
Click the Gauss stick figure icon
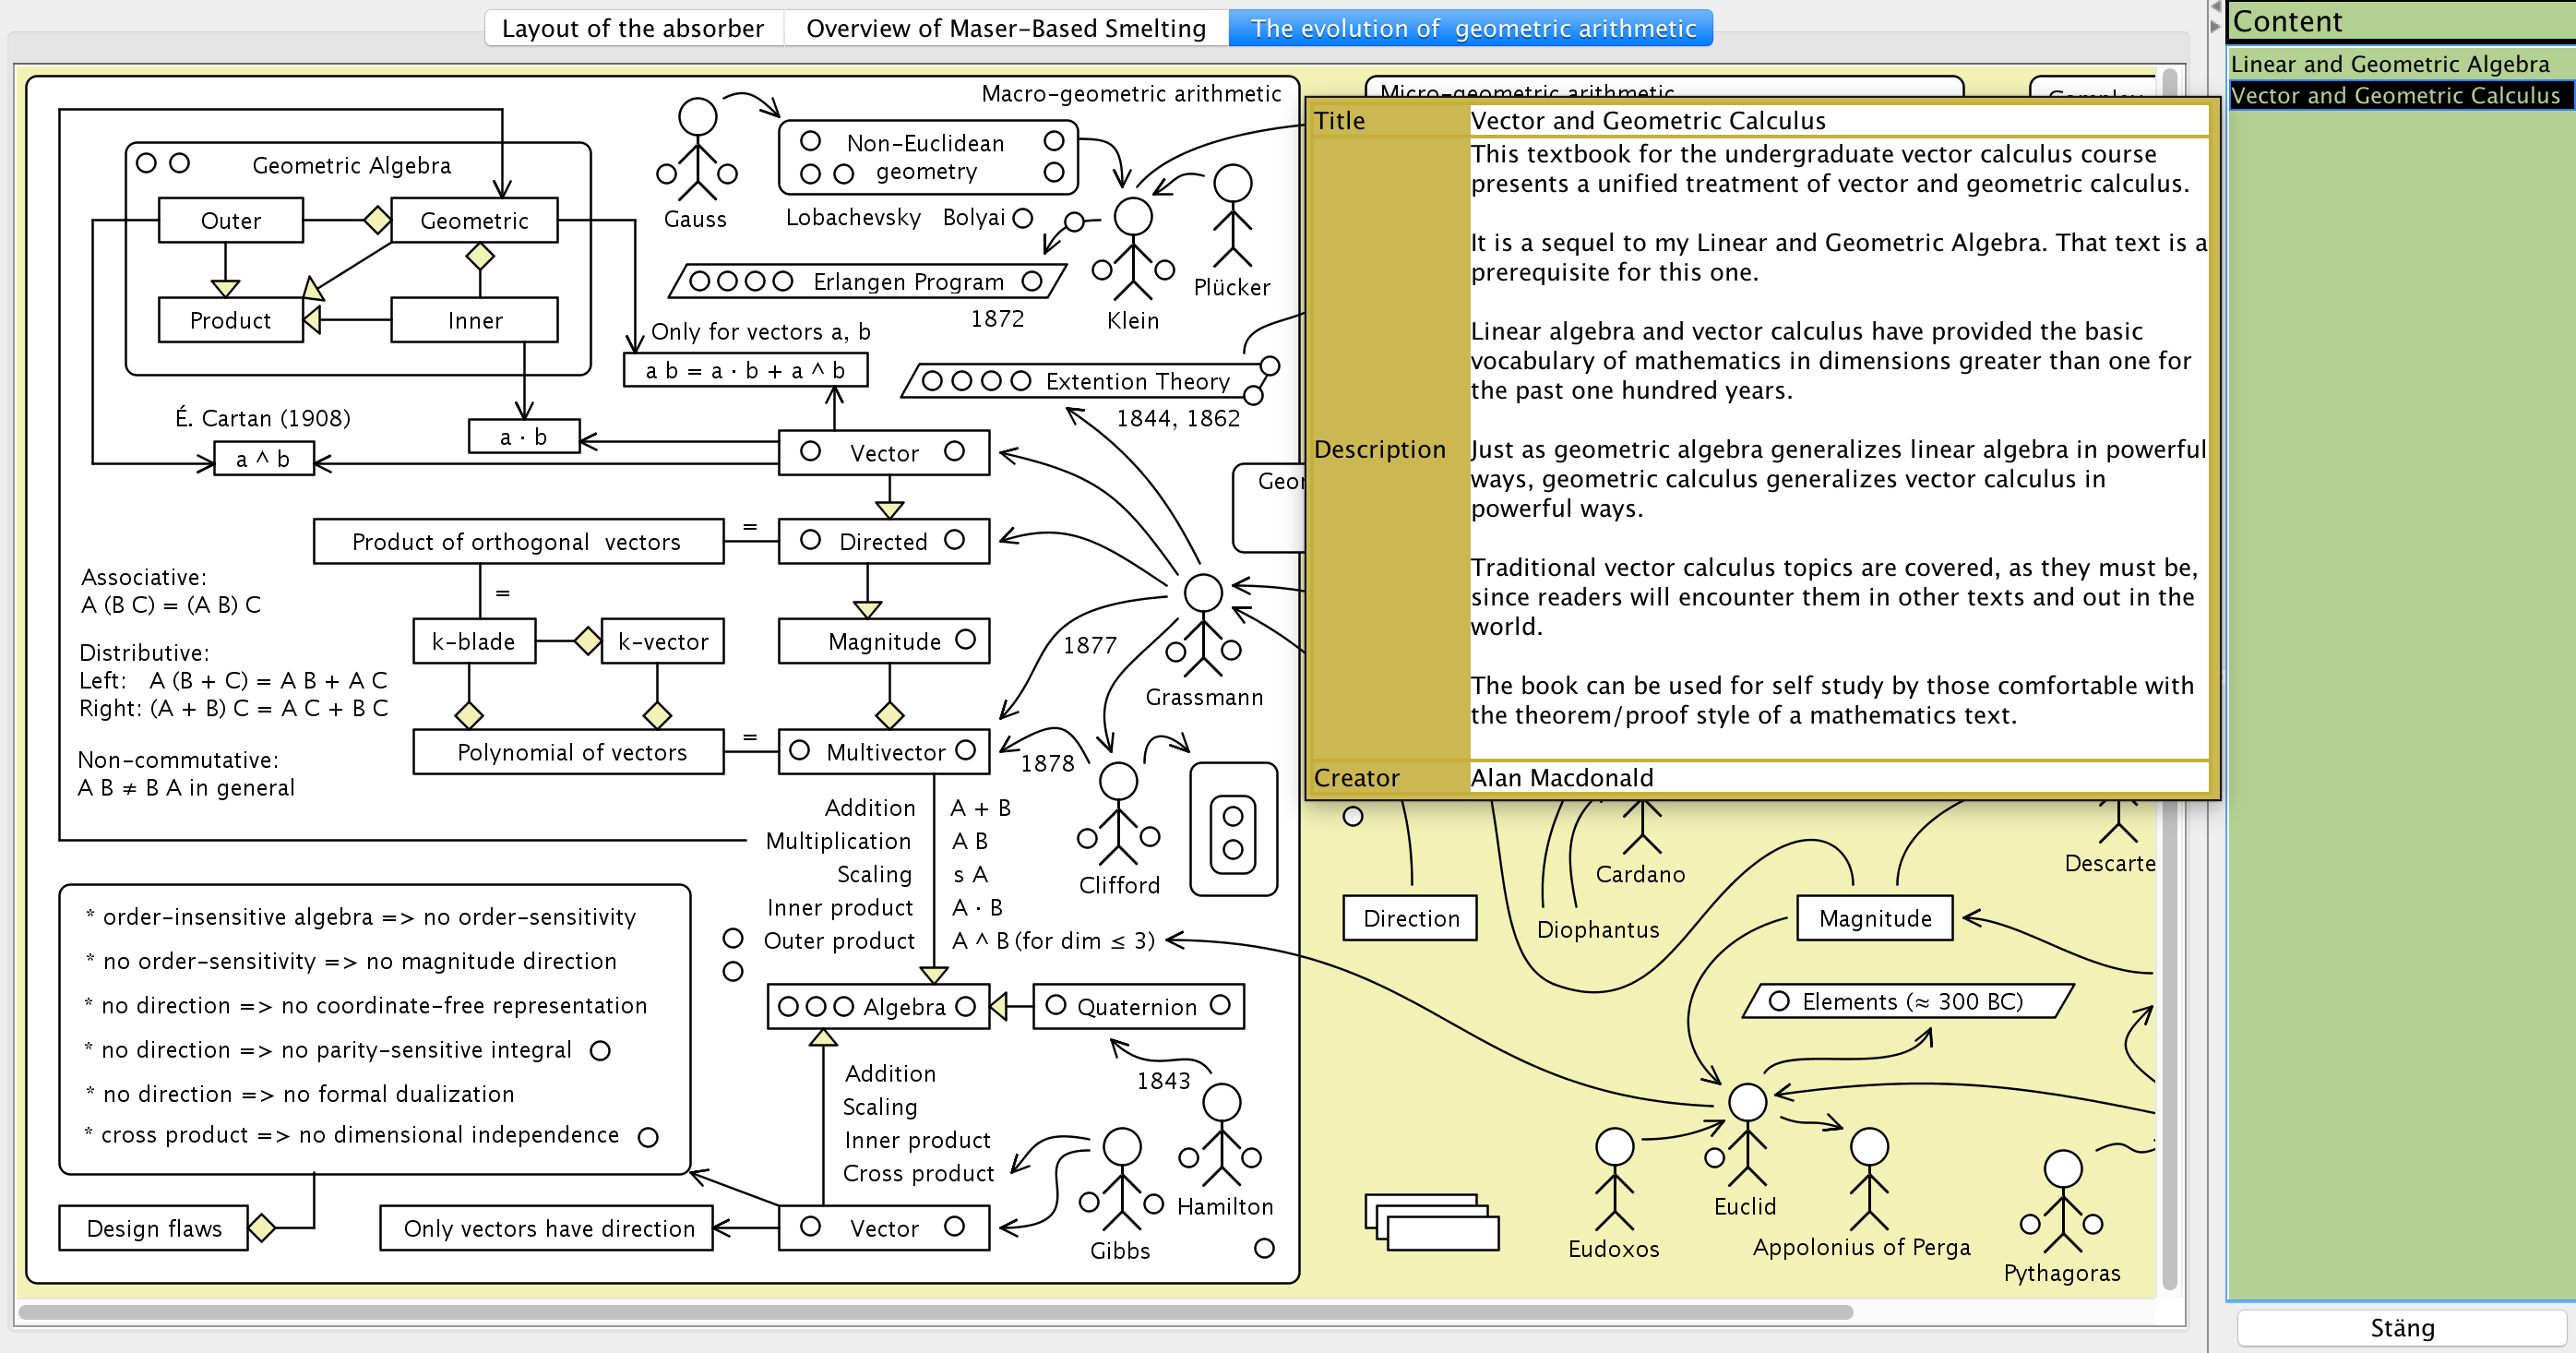point(697,149)
